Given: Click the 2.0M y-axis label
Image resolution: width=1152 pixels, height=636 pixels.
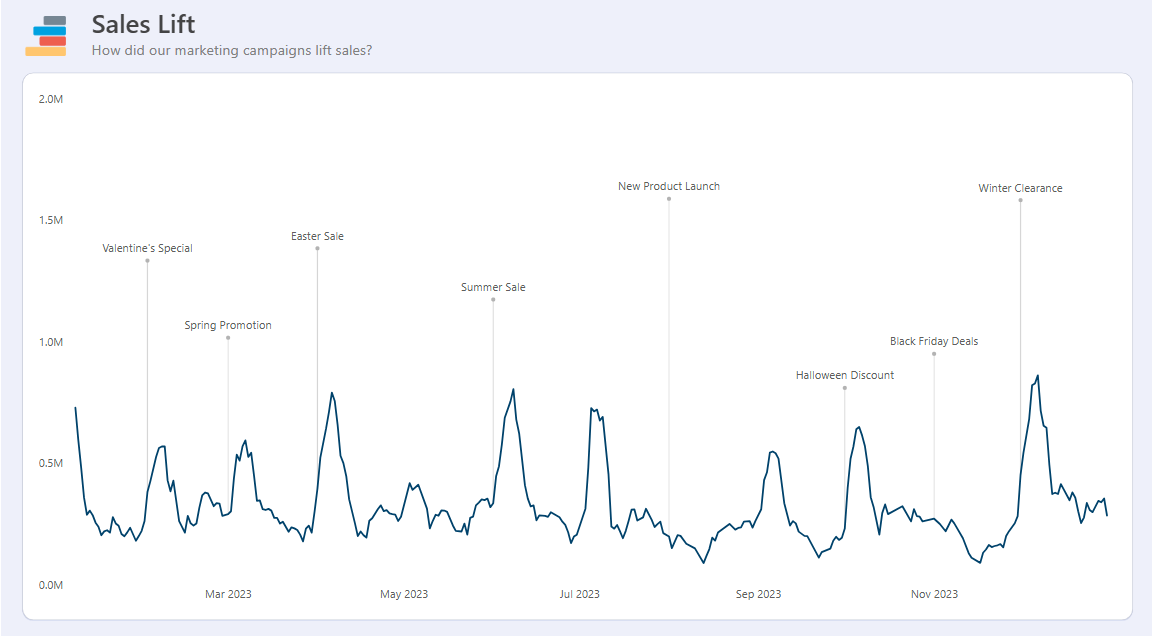Looking at the screenshot, I should click(x=51, y=99).
